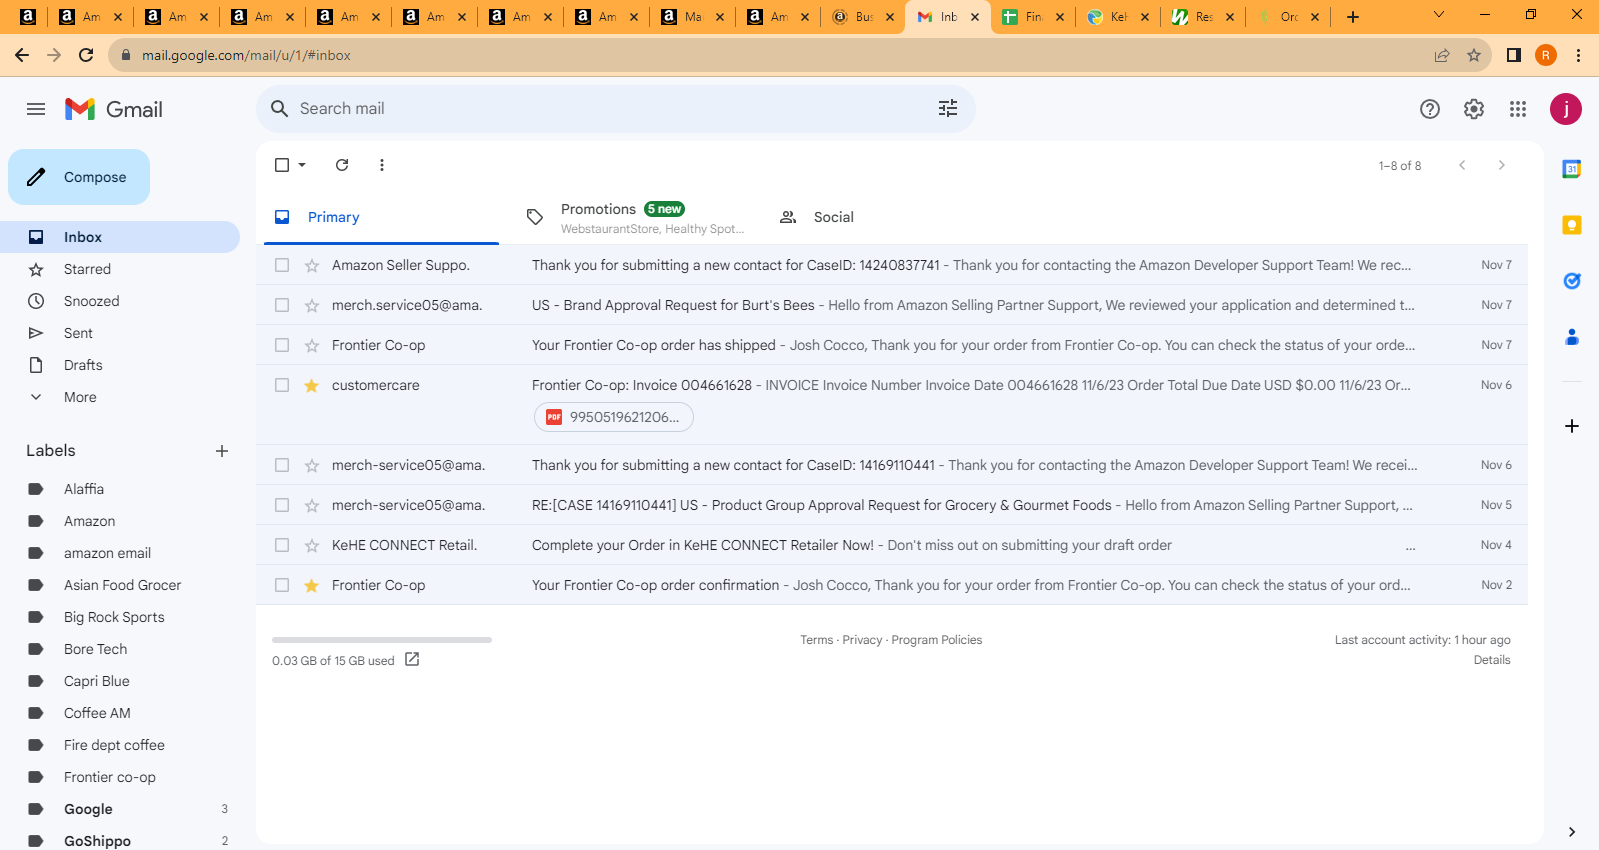Switch to the Social tab
This screenshot has height=850, width=1599.
(889, 217)
